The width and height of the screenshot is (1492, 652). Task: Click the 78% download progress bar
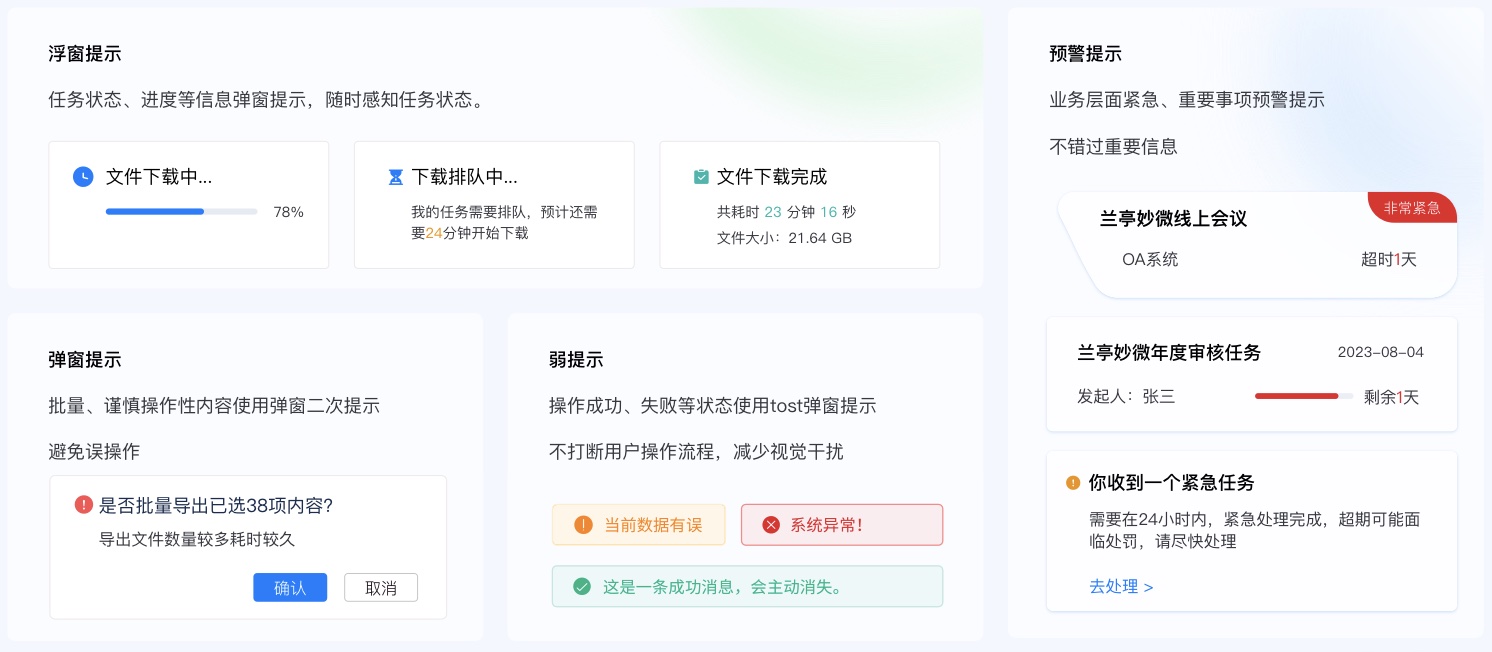tap(181, 212)
